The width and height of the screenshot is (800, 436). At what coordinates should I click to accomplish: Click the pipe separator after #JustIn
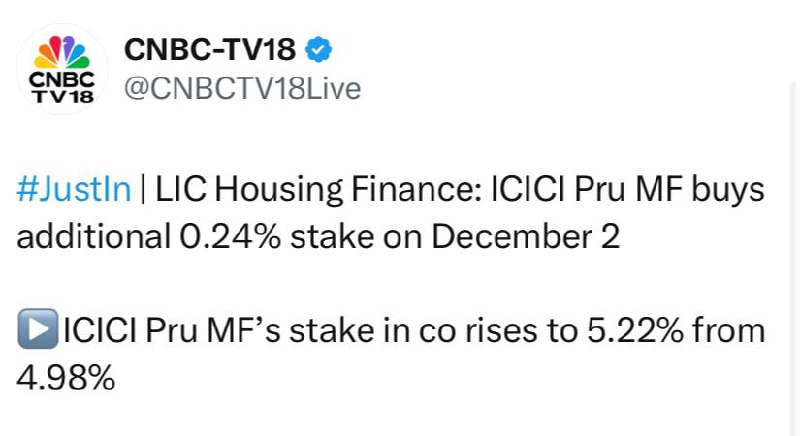pyautogui.click(x=145, y=190)
